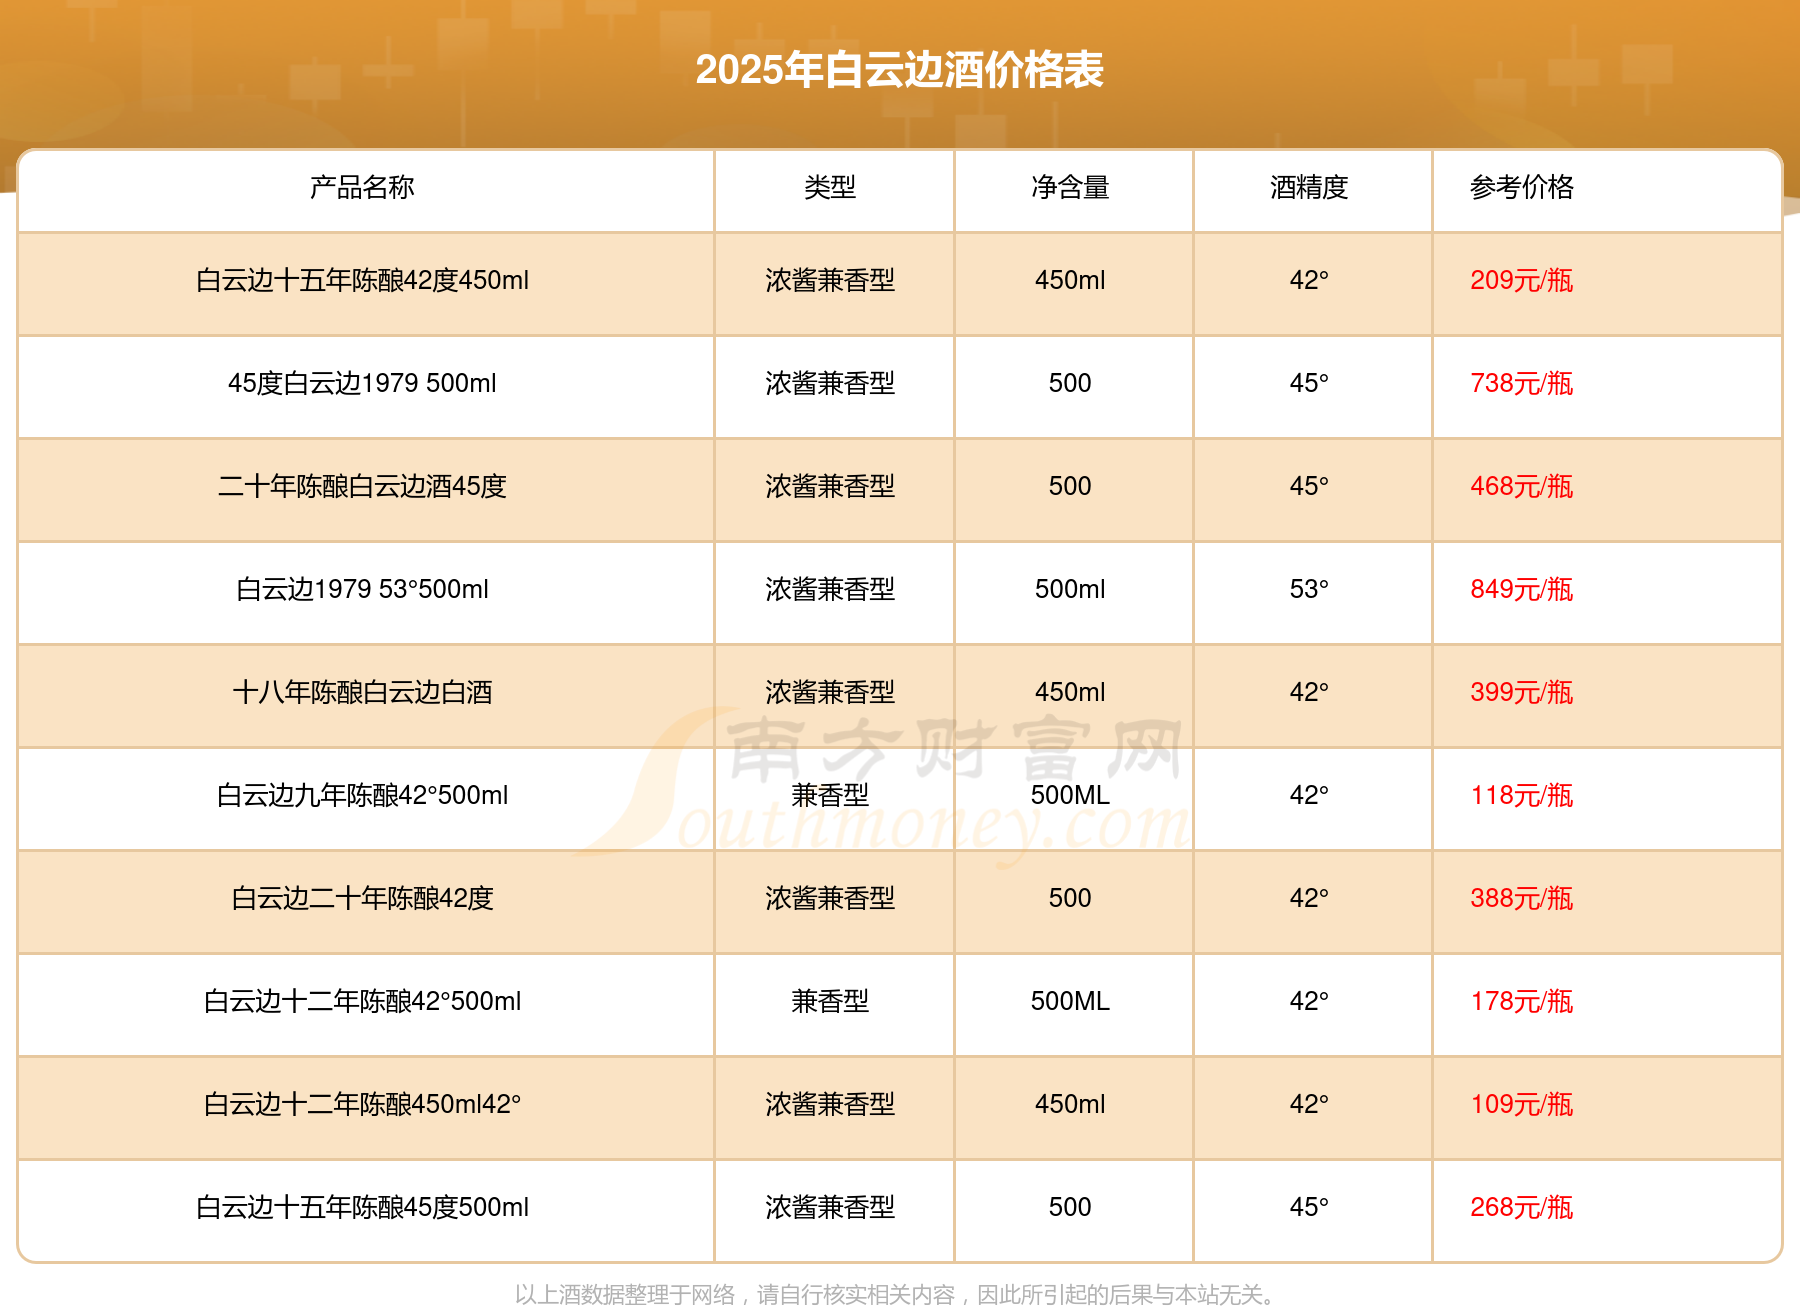This screenshot has width=1800, height=1310.
Task: Click price 209元/瓶
Action: click(x=1522, y=280)
